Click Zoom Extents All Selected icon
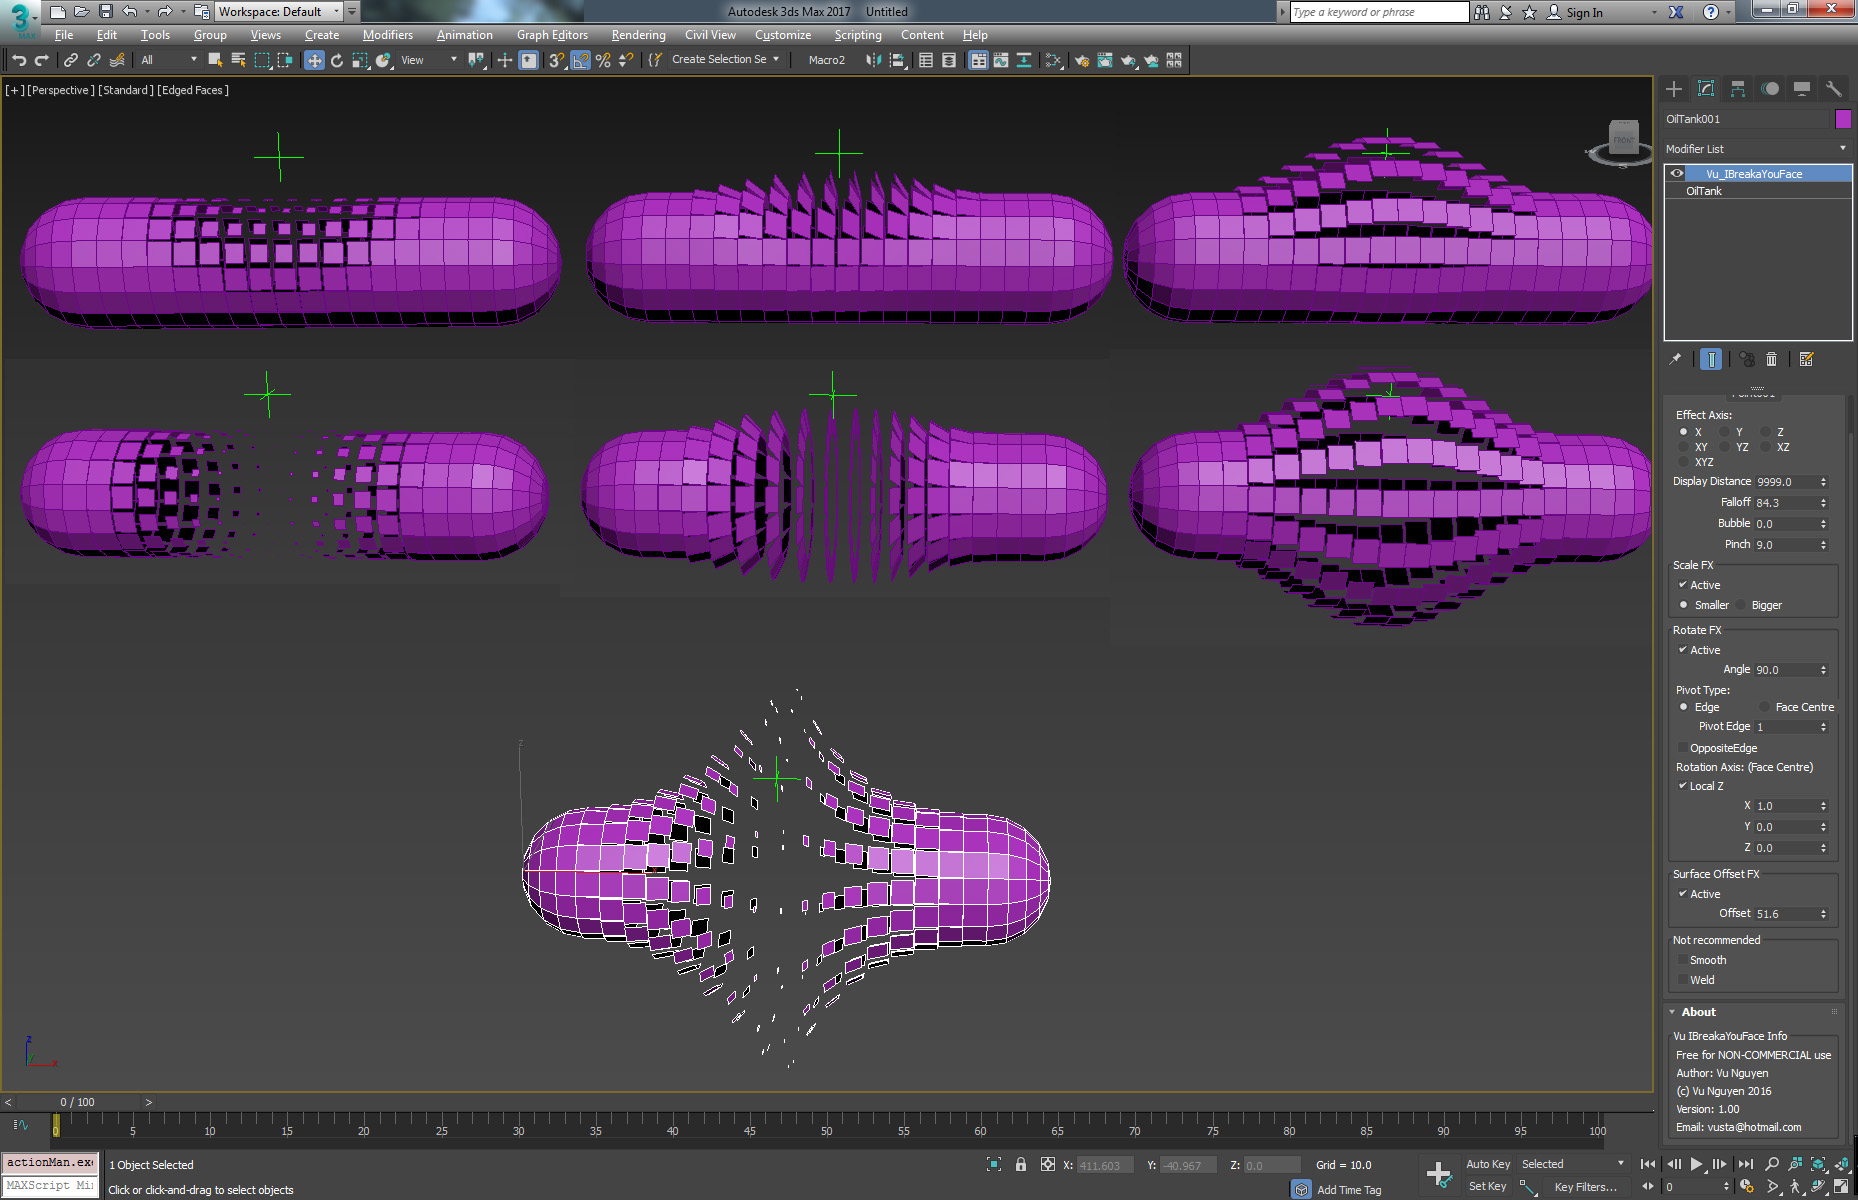Screen dimensions: 1858x1200 (1841, 1164)
